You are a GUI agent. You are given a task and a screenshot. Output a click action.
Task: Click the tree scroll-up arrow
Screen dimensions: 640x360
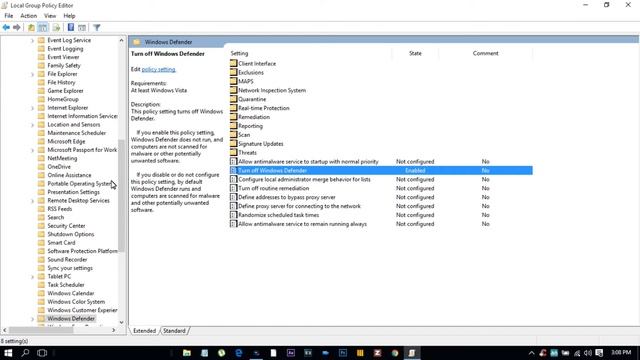121,40
